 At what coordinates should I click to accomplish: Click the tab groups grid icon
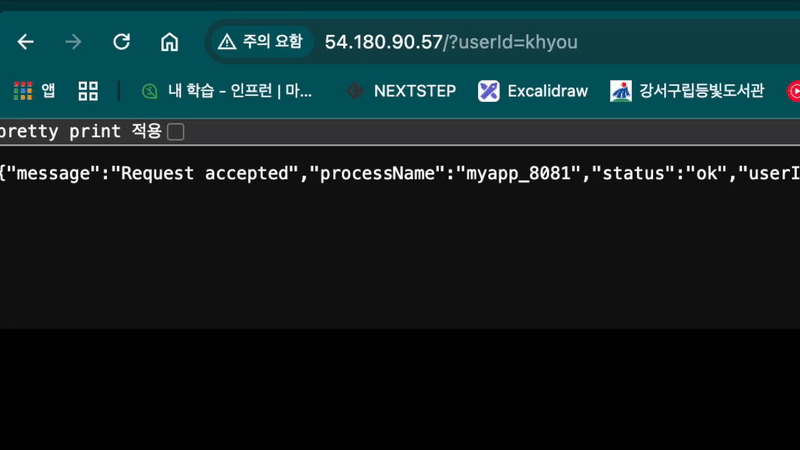click(88, 91)
